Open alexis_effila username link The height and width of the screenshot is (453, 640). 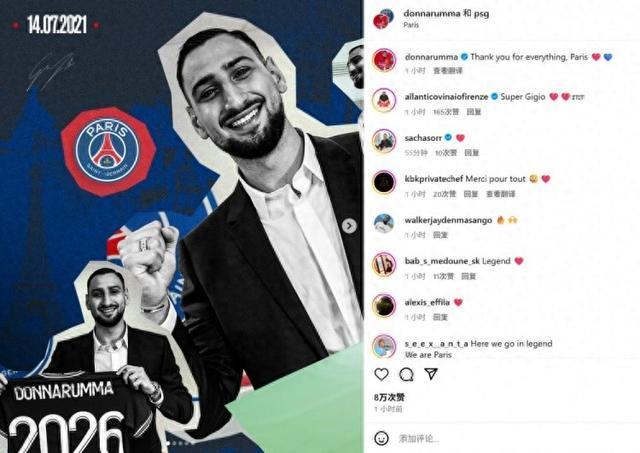[427, 302]
